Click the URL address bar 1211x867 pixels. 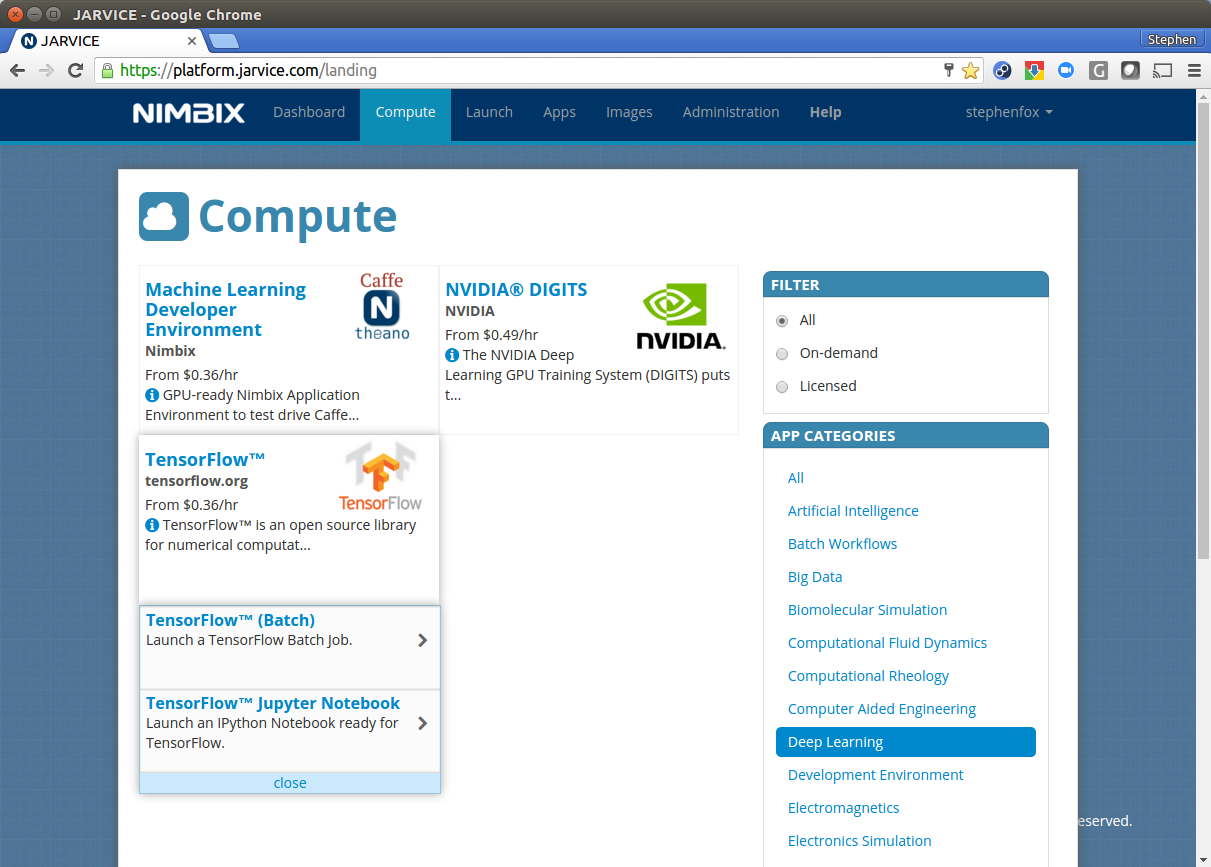click(520, 71)
